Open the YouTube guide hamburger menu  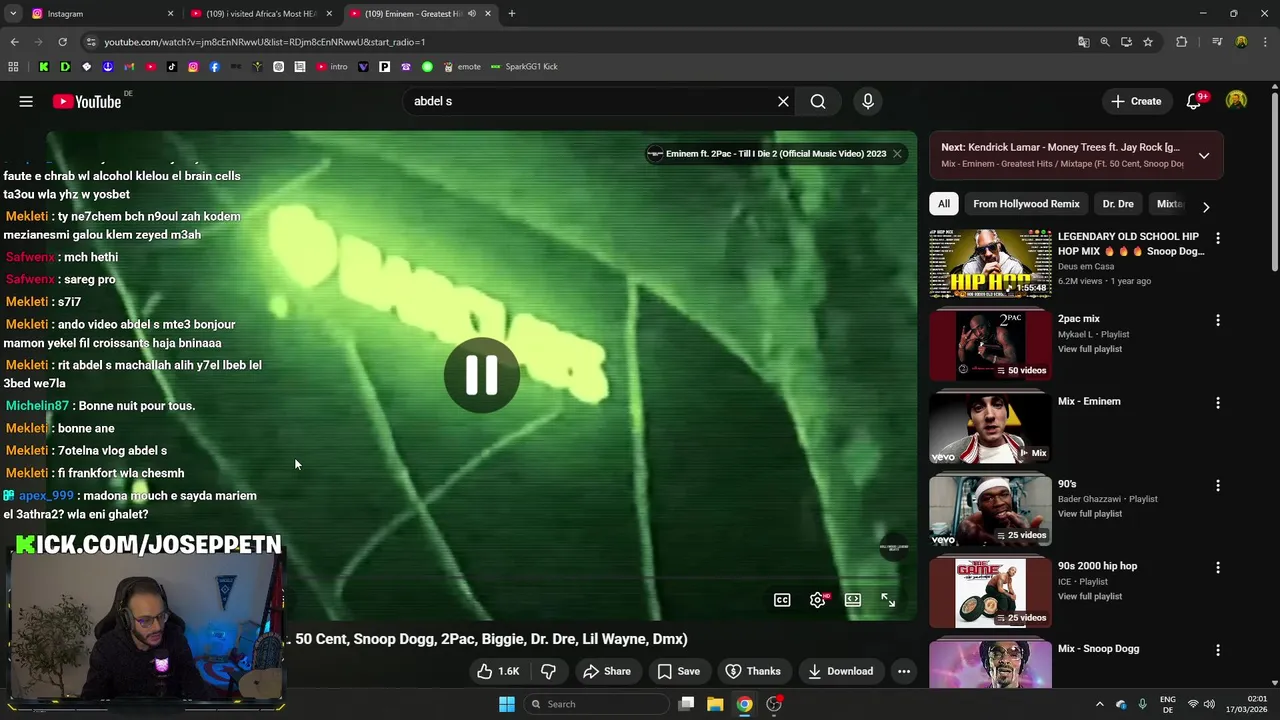pos(26,101)
